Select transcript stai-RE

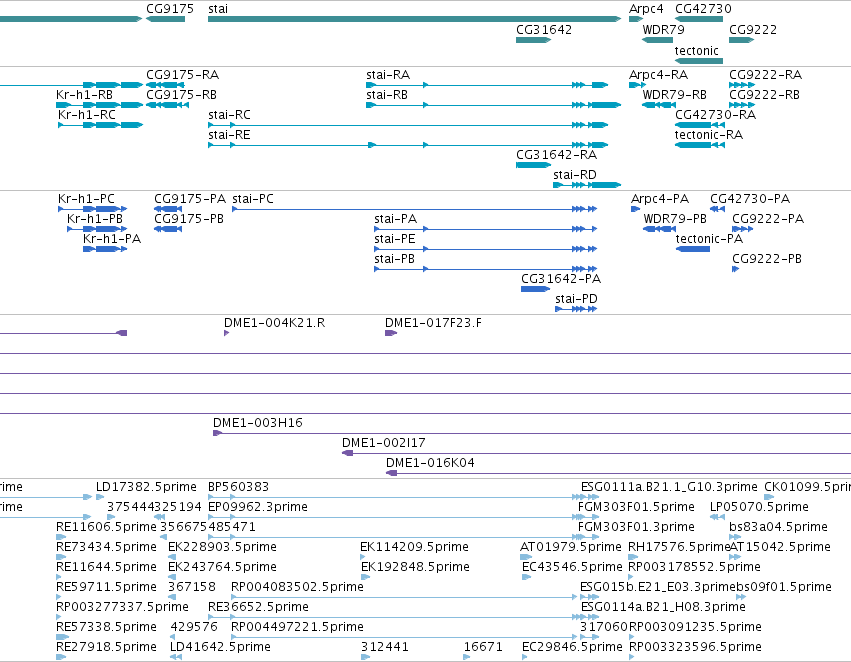click(408, 145)
